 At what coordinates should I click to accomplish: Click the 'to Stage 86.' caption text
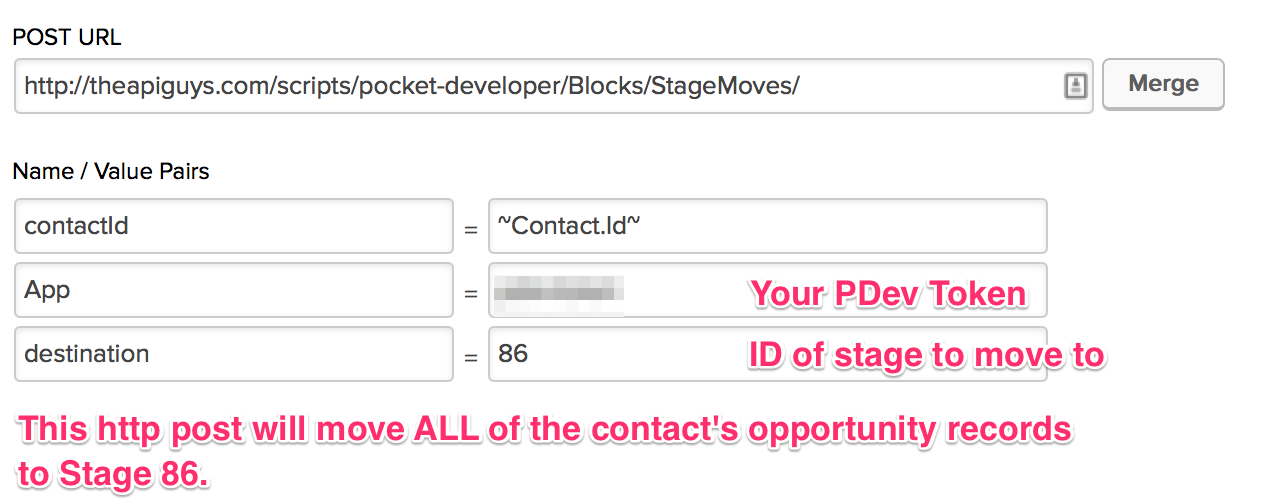[114, 474]
